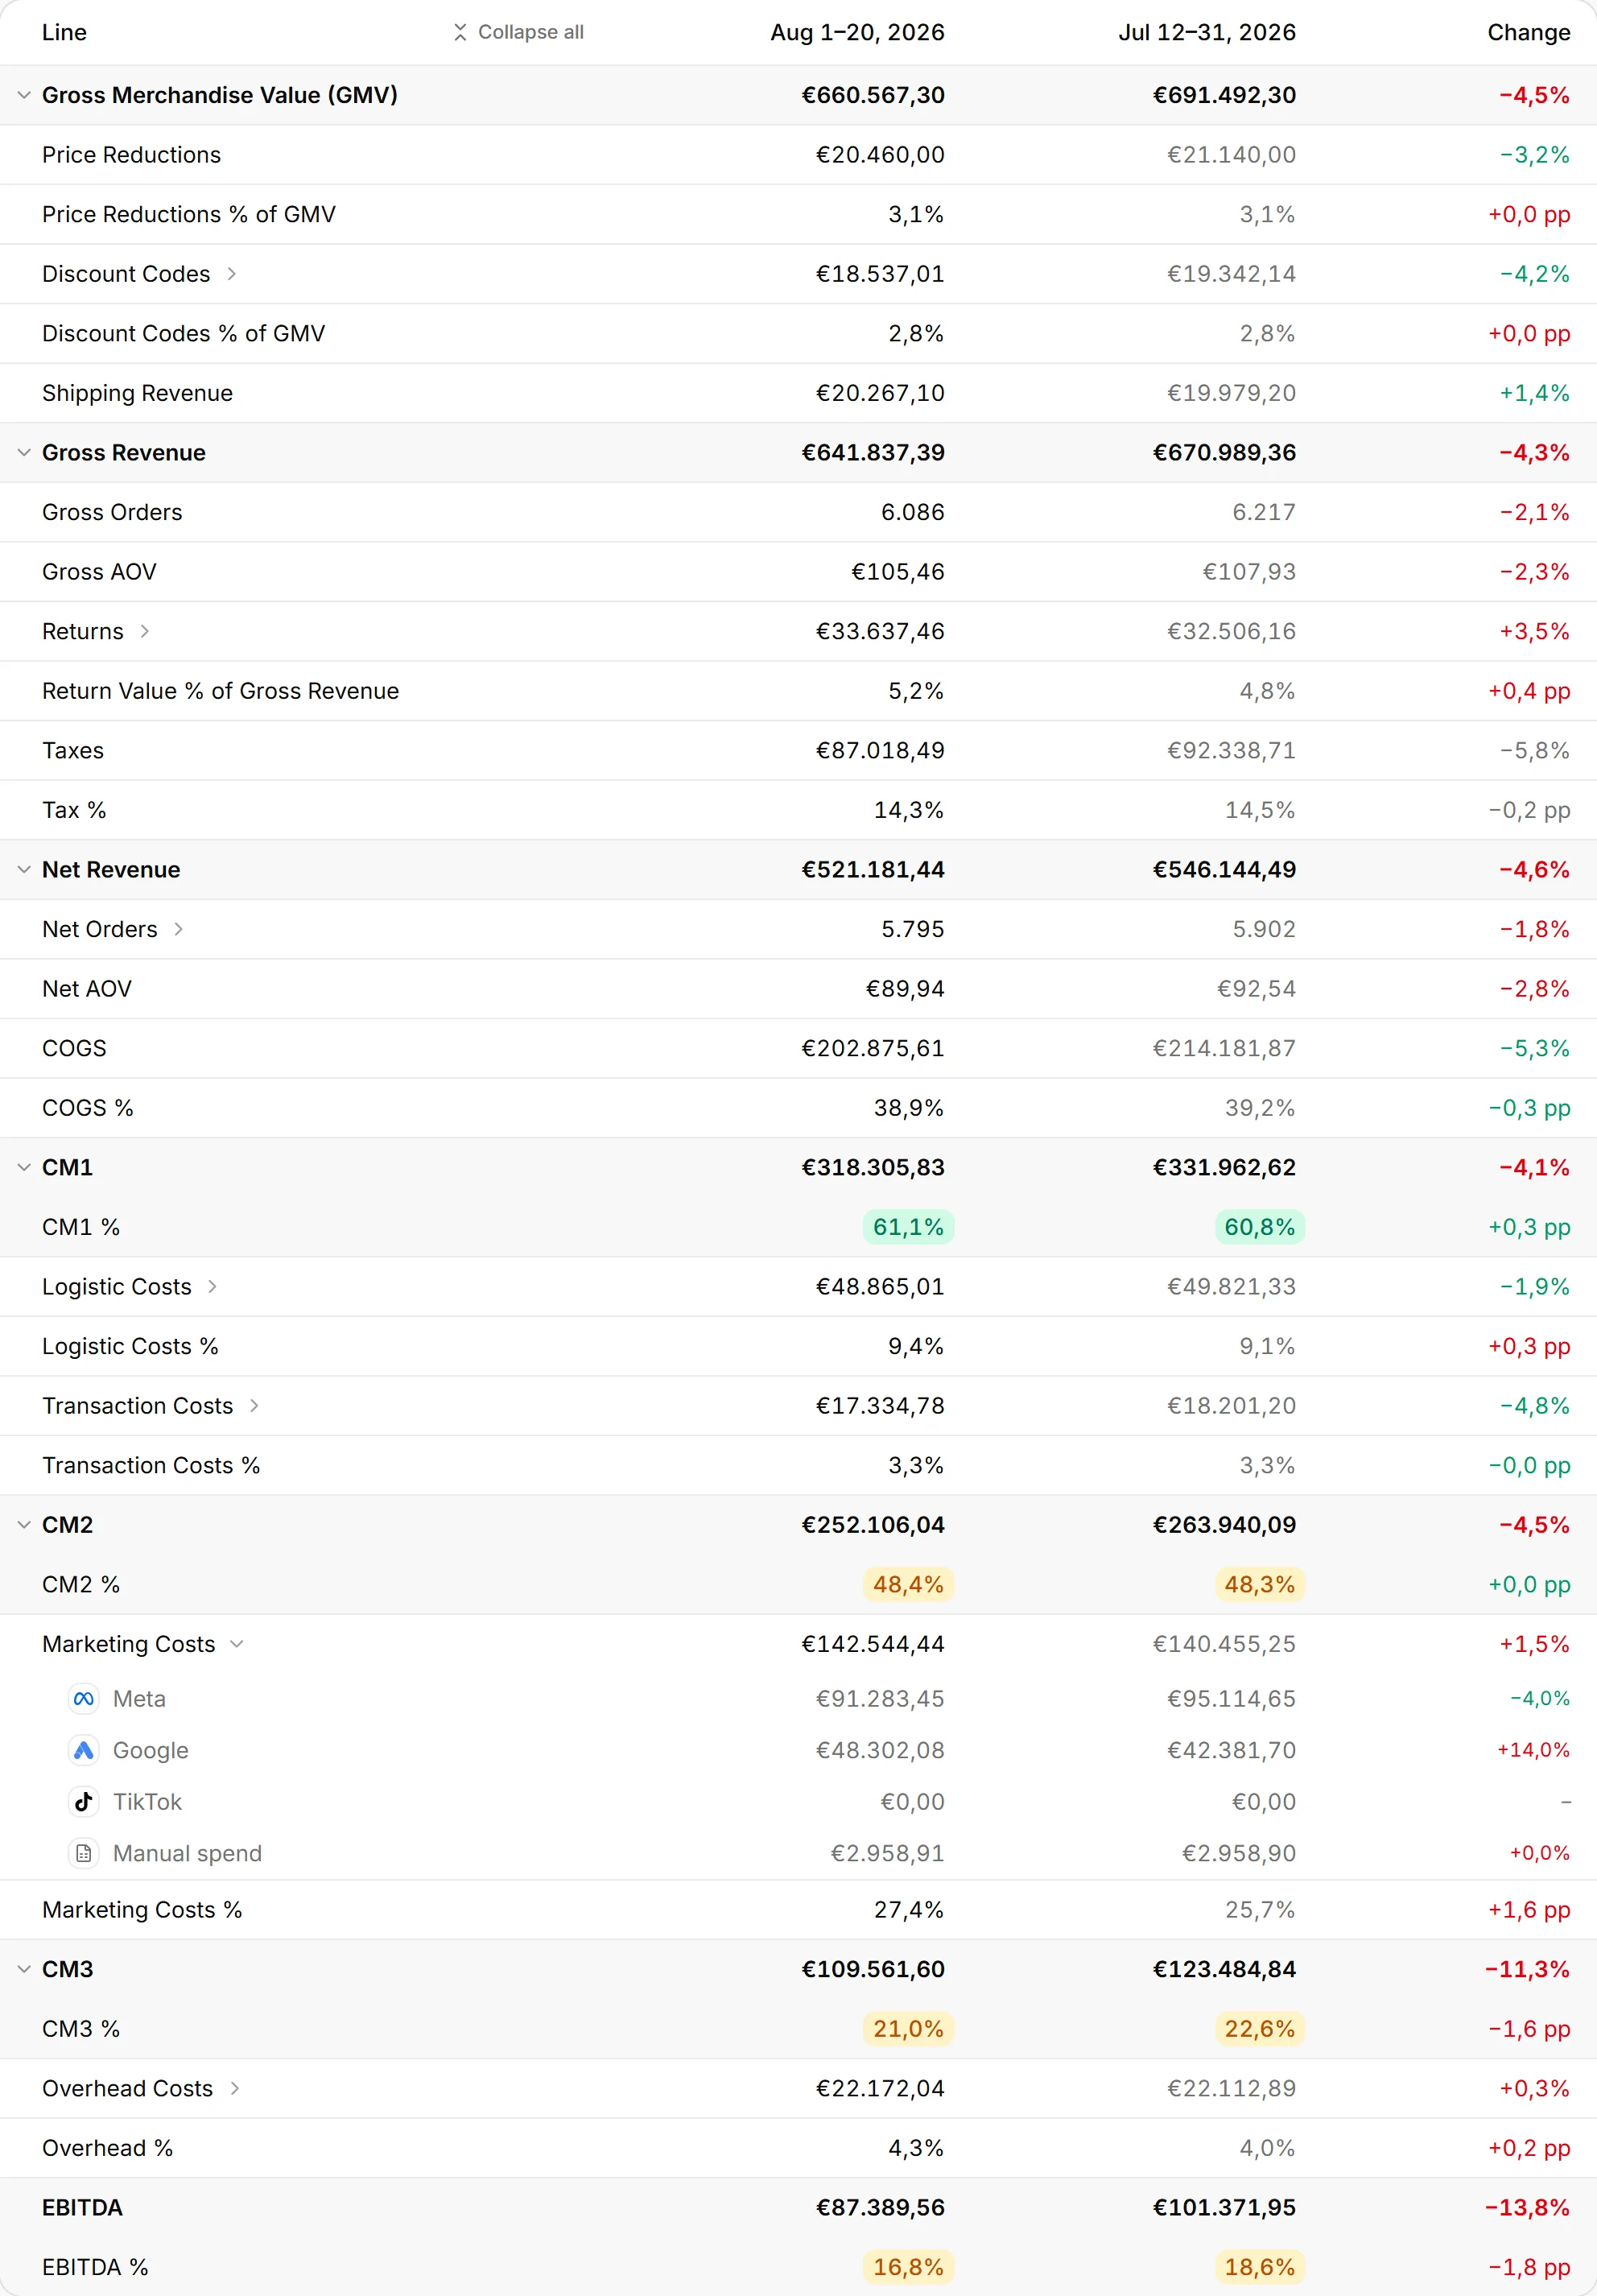Click the Manual spend document icon
The width and height of the screenshot is (1597, 2296).
(84, 1853)
